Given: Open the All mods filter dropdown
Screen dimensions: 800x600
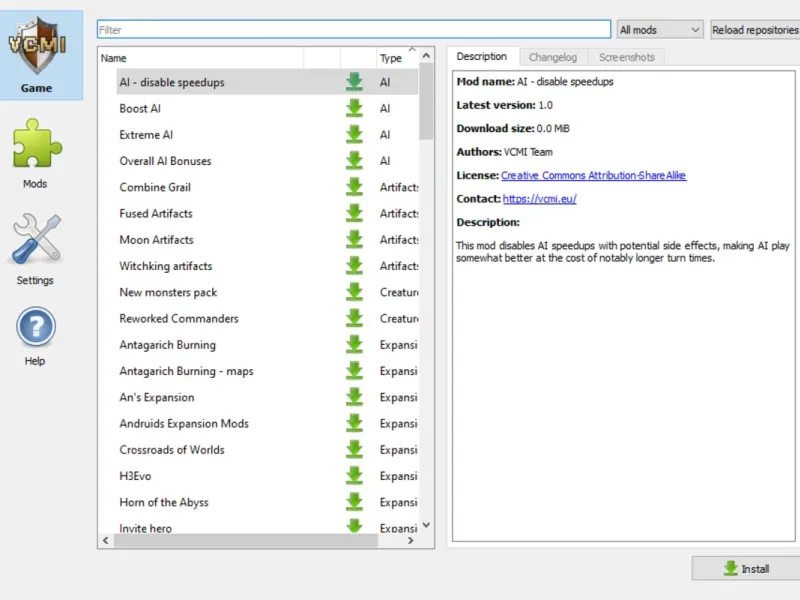Looking at the screenshot, I should pos(660,30).
